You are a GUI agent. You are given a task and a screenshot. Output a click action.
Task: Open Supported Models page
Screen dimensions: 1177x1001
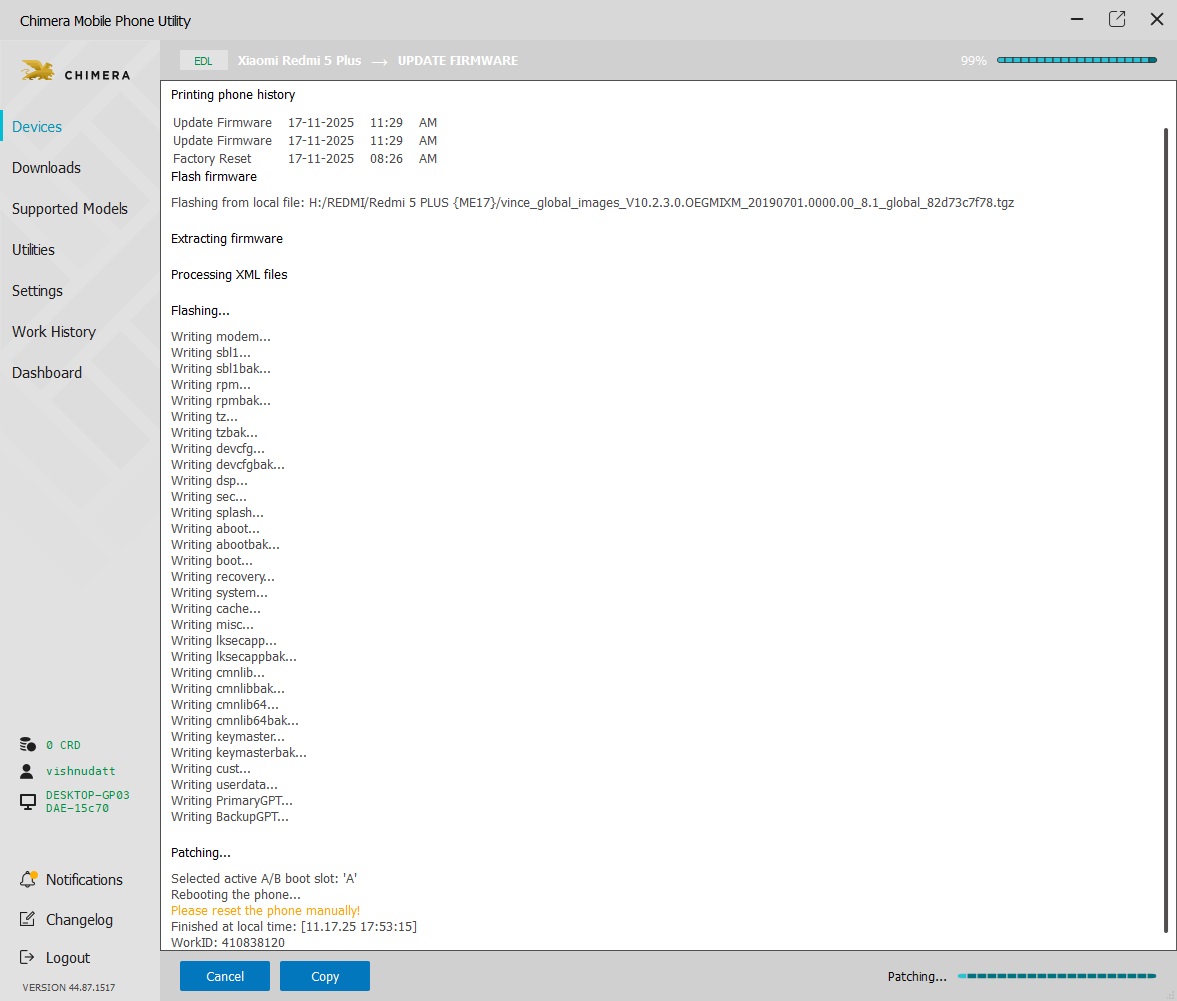click(70, 209)
